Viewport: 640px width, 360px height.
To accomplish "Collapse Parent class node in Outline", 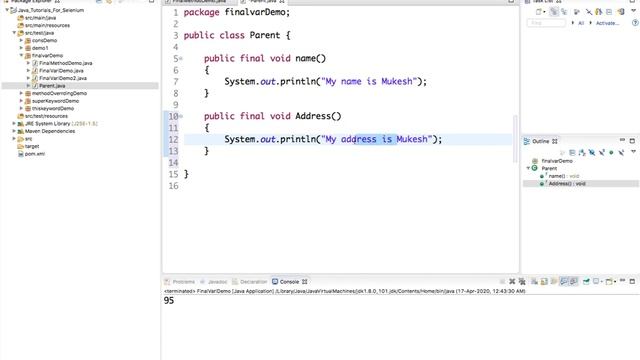I will click(x=528, y=168).
